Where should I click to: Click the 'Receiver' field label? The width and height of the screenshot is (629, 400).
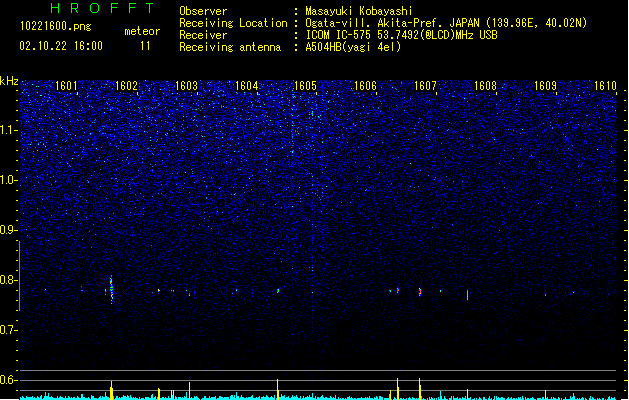(x=203, y=35)
